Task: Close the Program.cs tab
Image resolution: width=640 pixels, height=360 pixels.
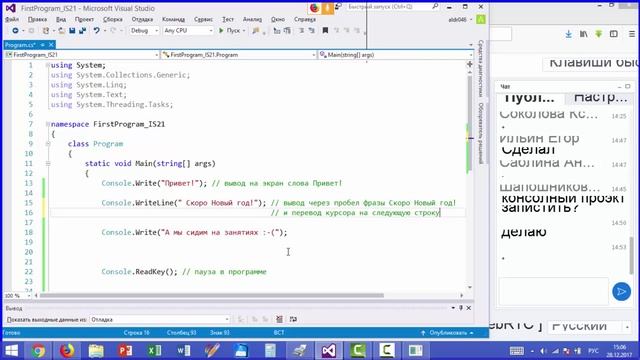Action: (51, 45)
